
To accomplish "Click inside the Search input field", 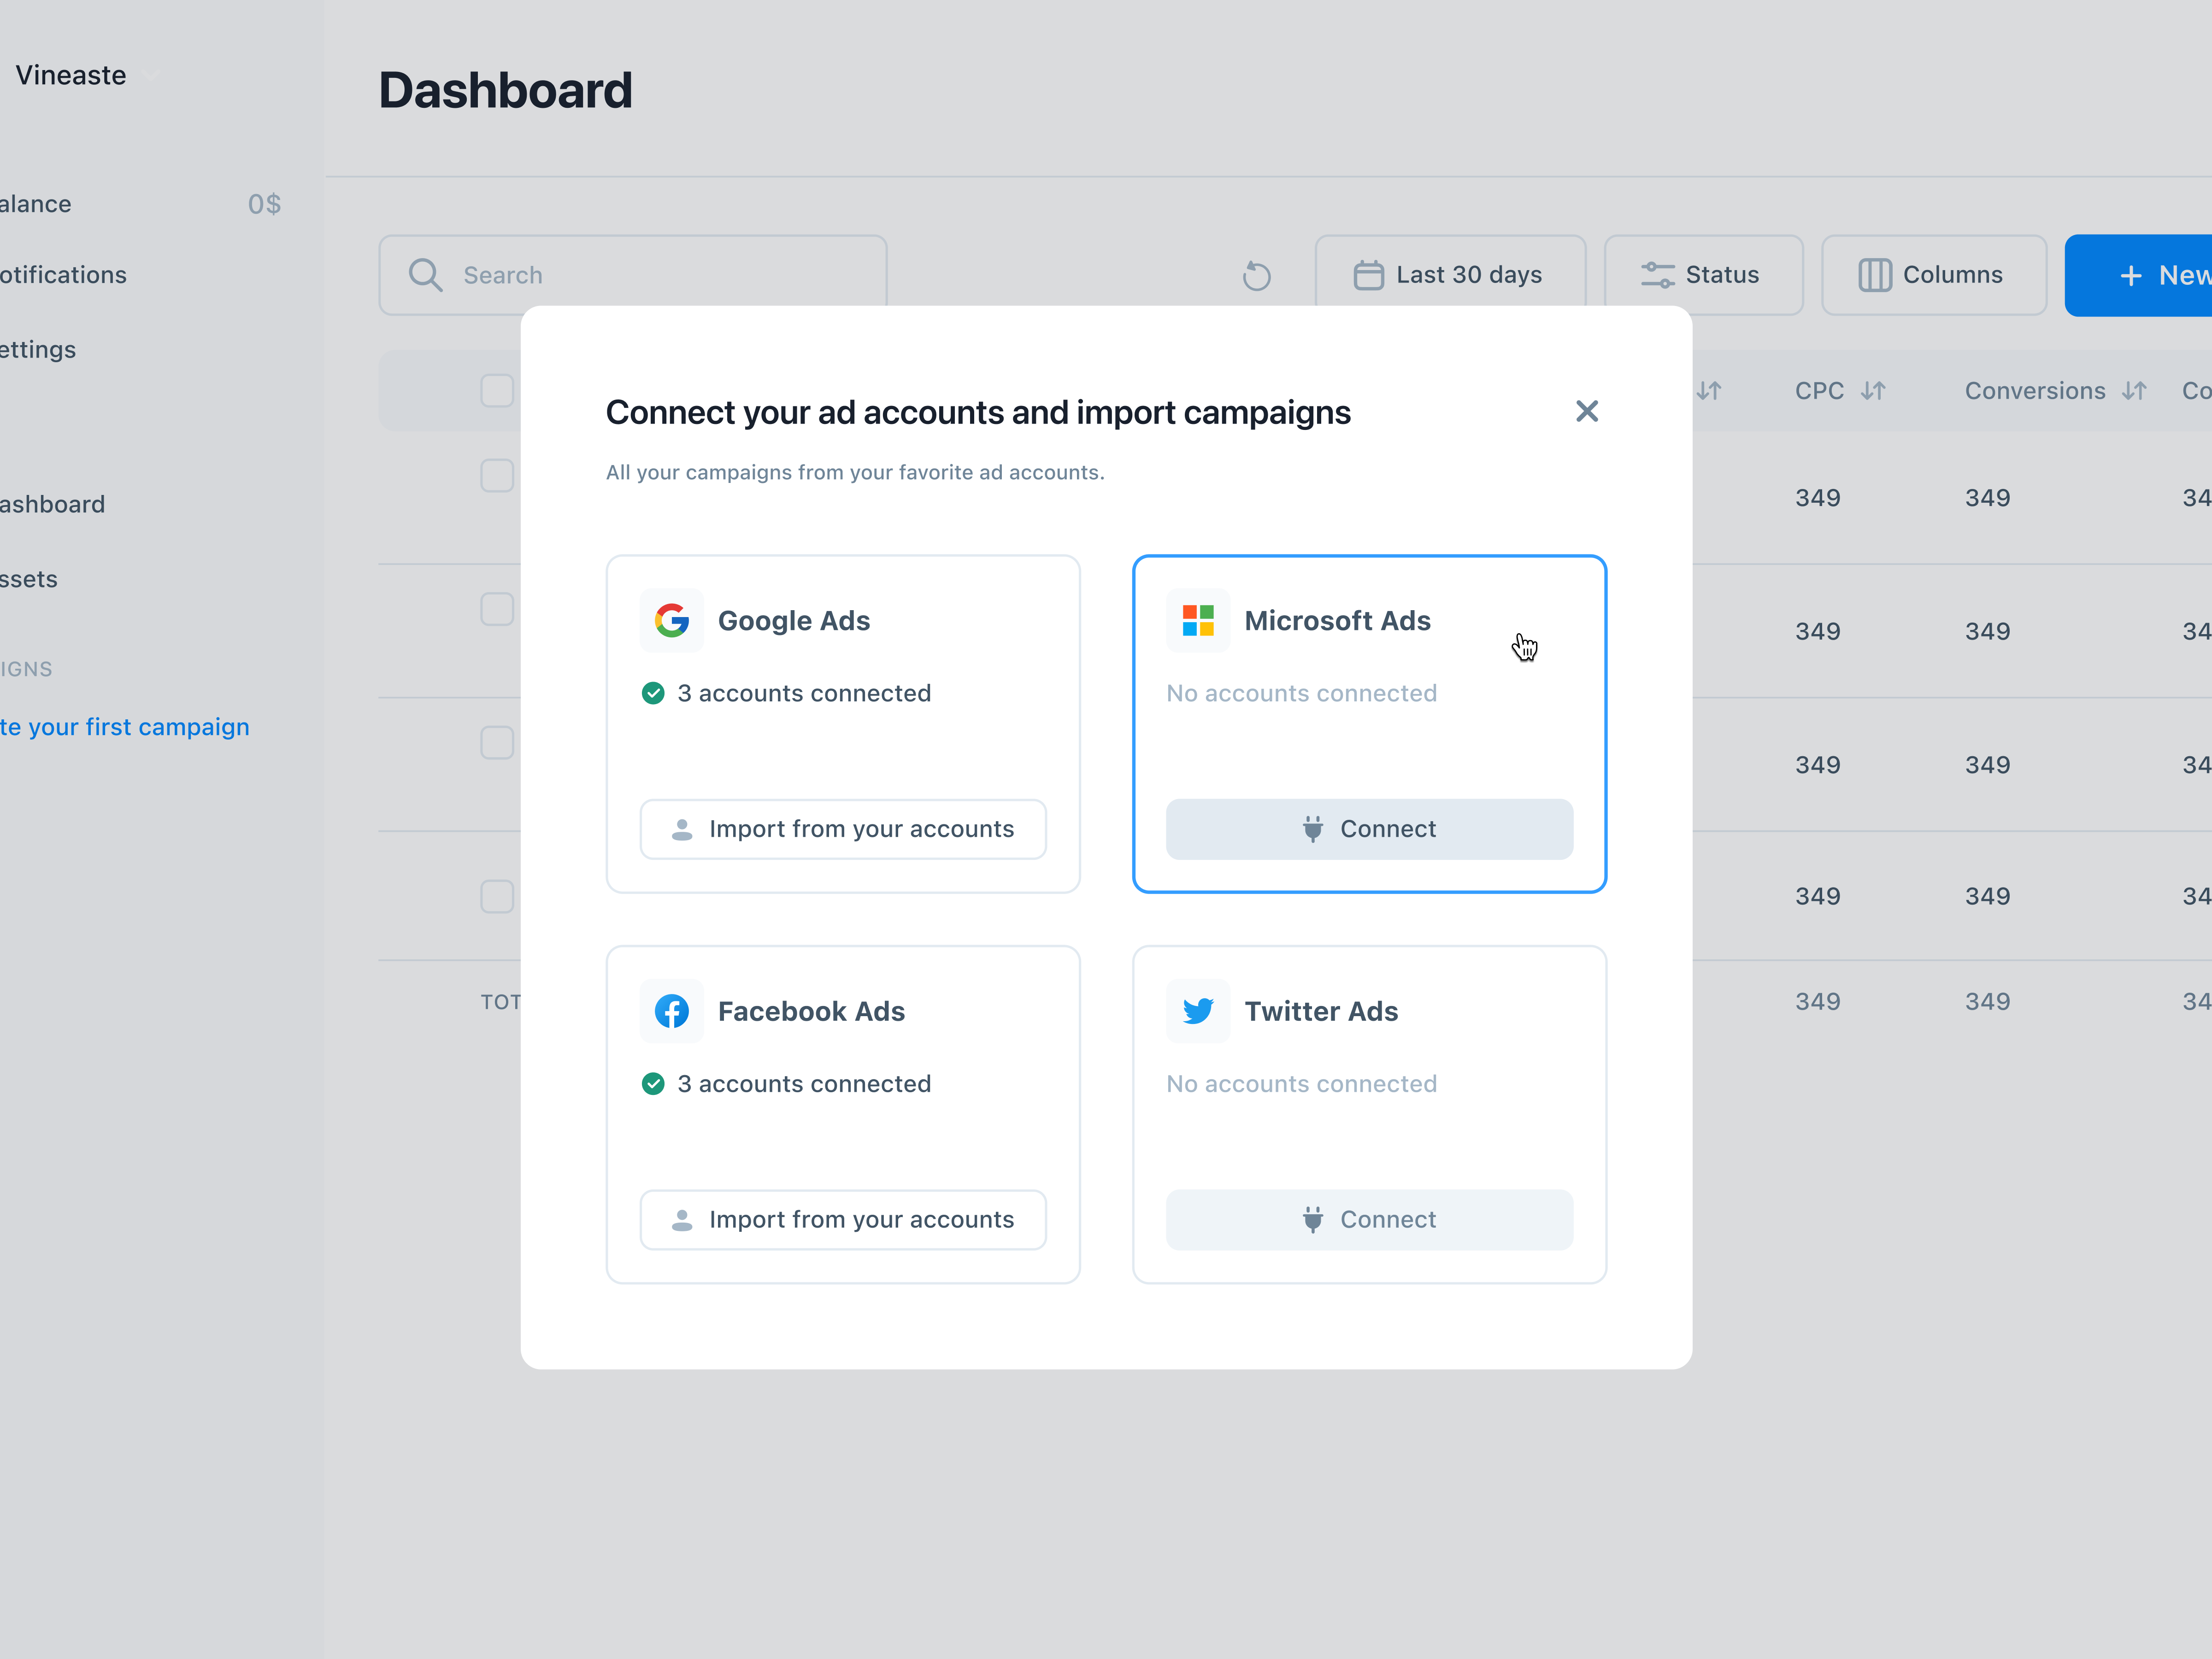I will 600,275.
